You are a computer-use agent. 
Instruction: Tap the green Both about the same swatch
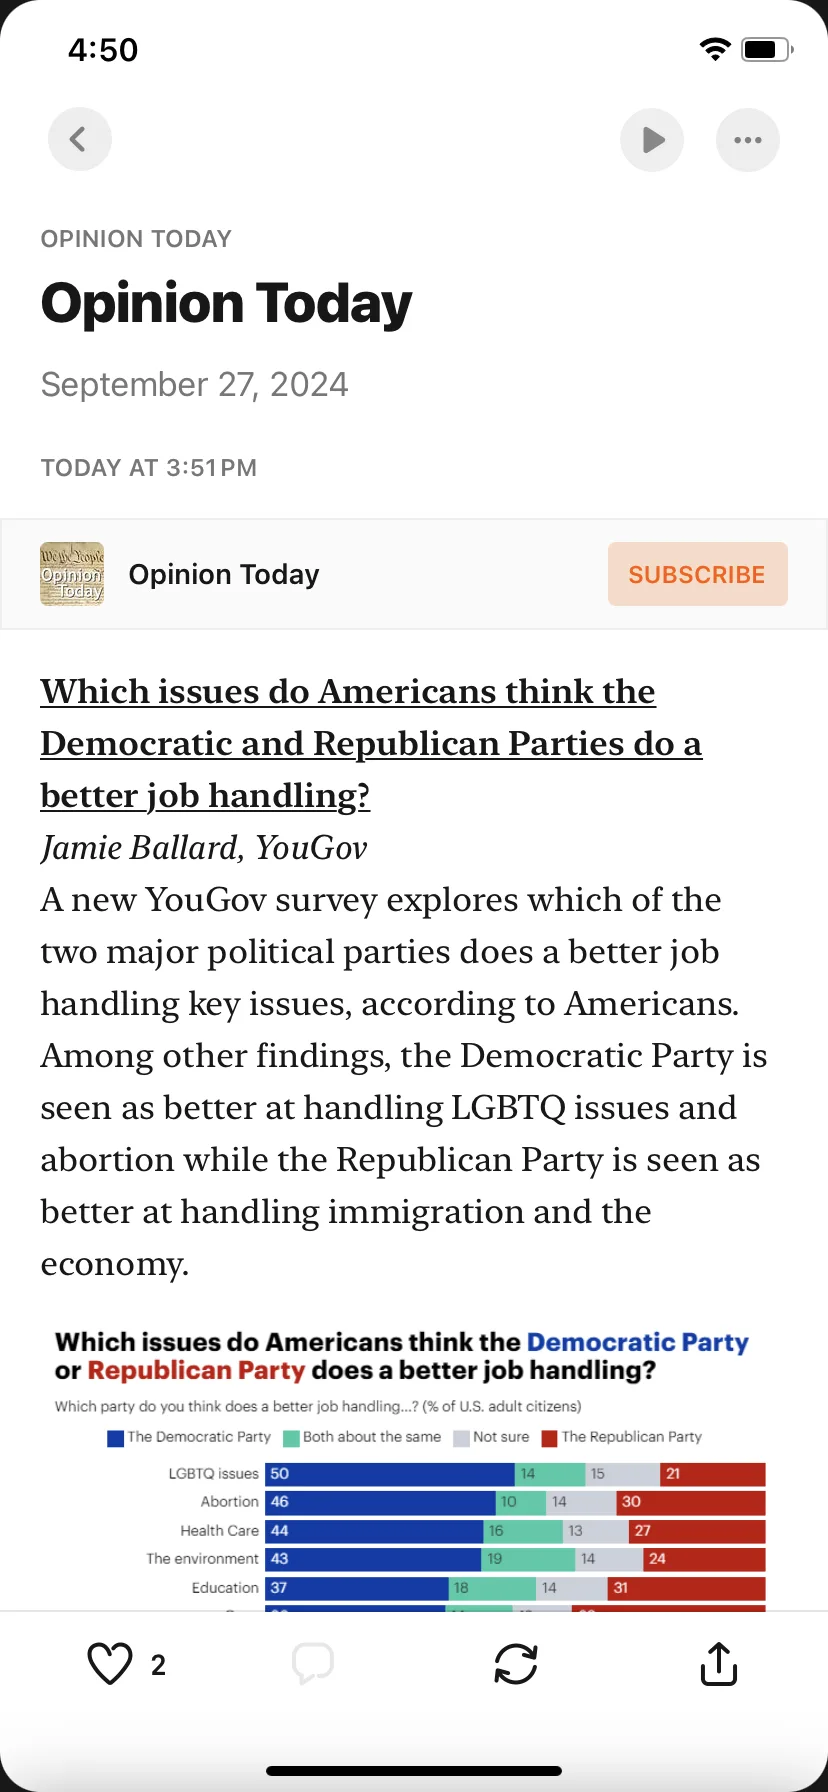[x=292, y=1438]
